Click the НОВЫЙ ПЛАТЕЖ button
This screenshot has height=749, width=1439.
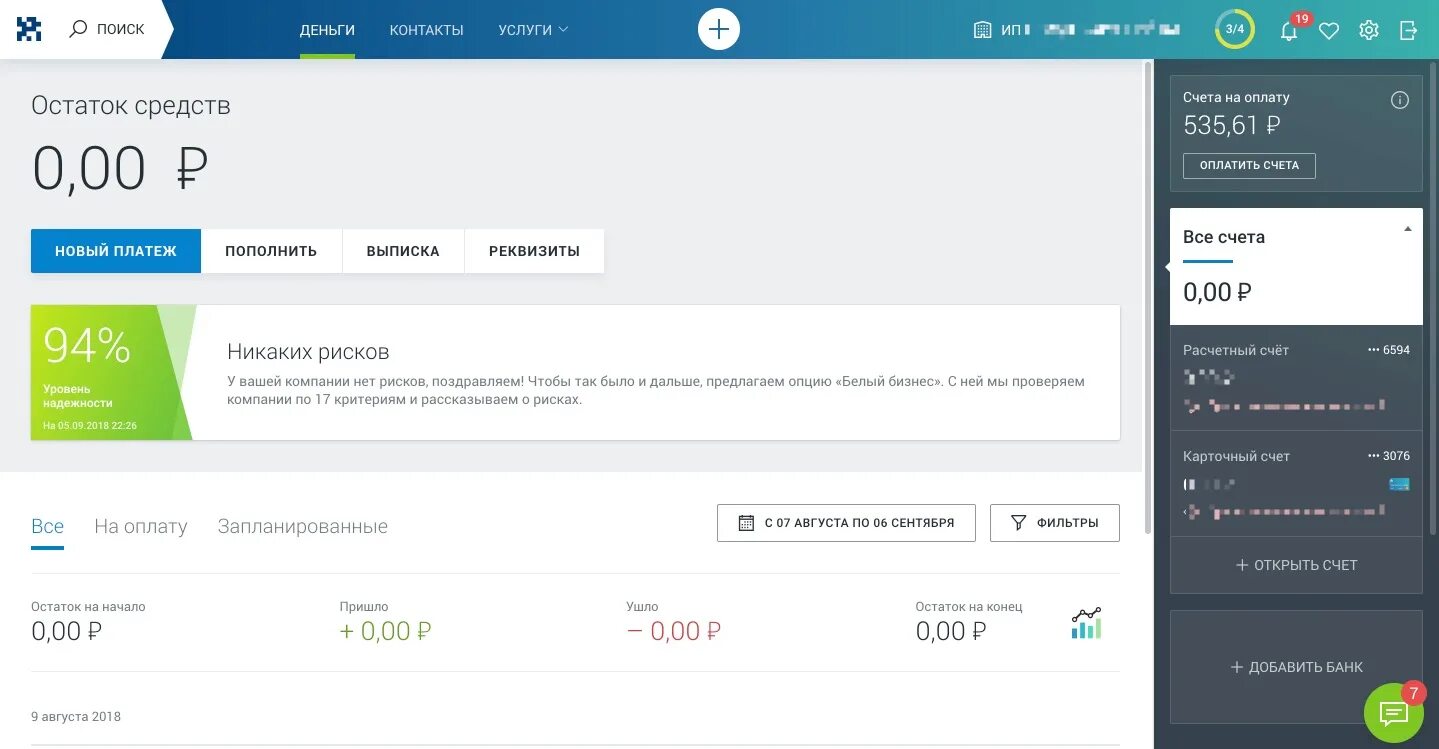[116, 251]
